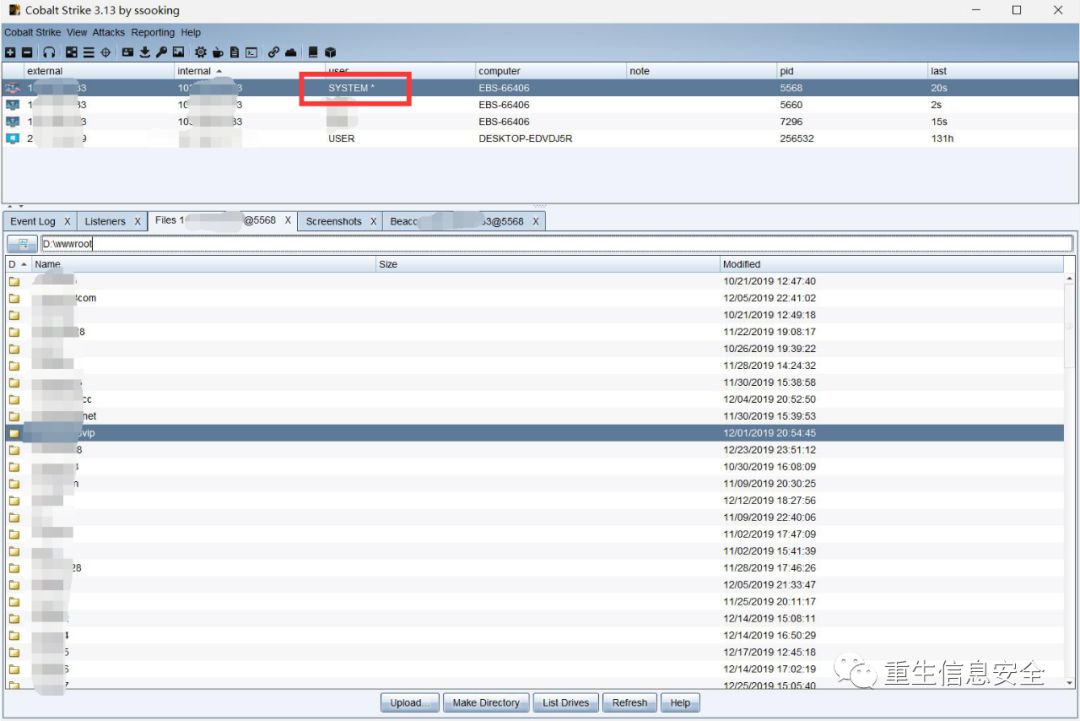Open the Reporting menu
Image resolution: width=1080 pixels, height=721 pixels.
pos(153,32)
